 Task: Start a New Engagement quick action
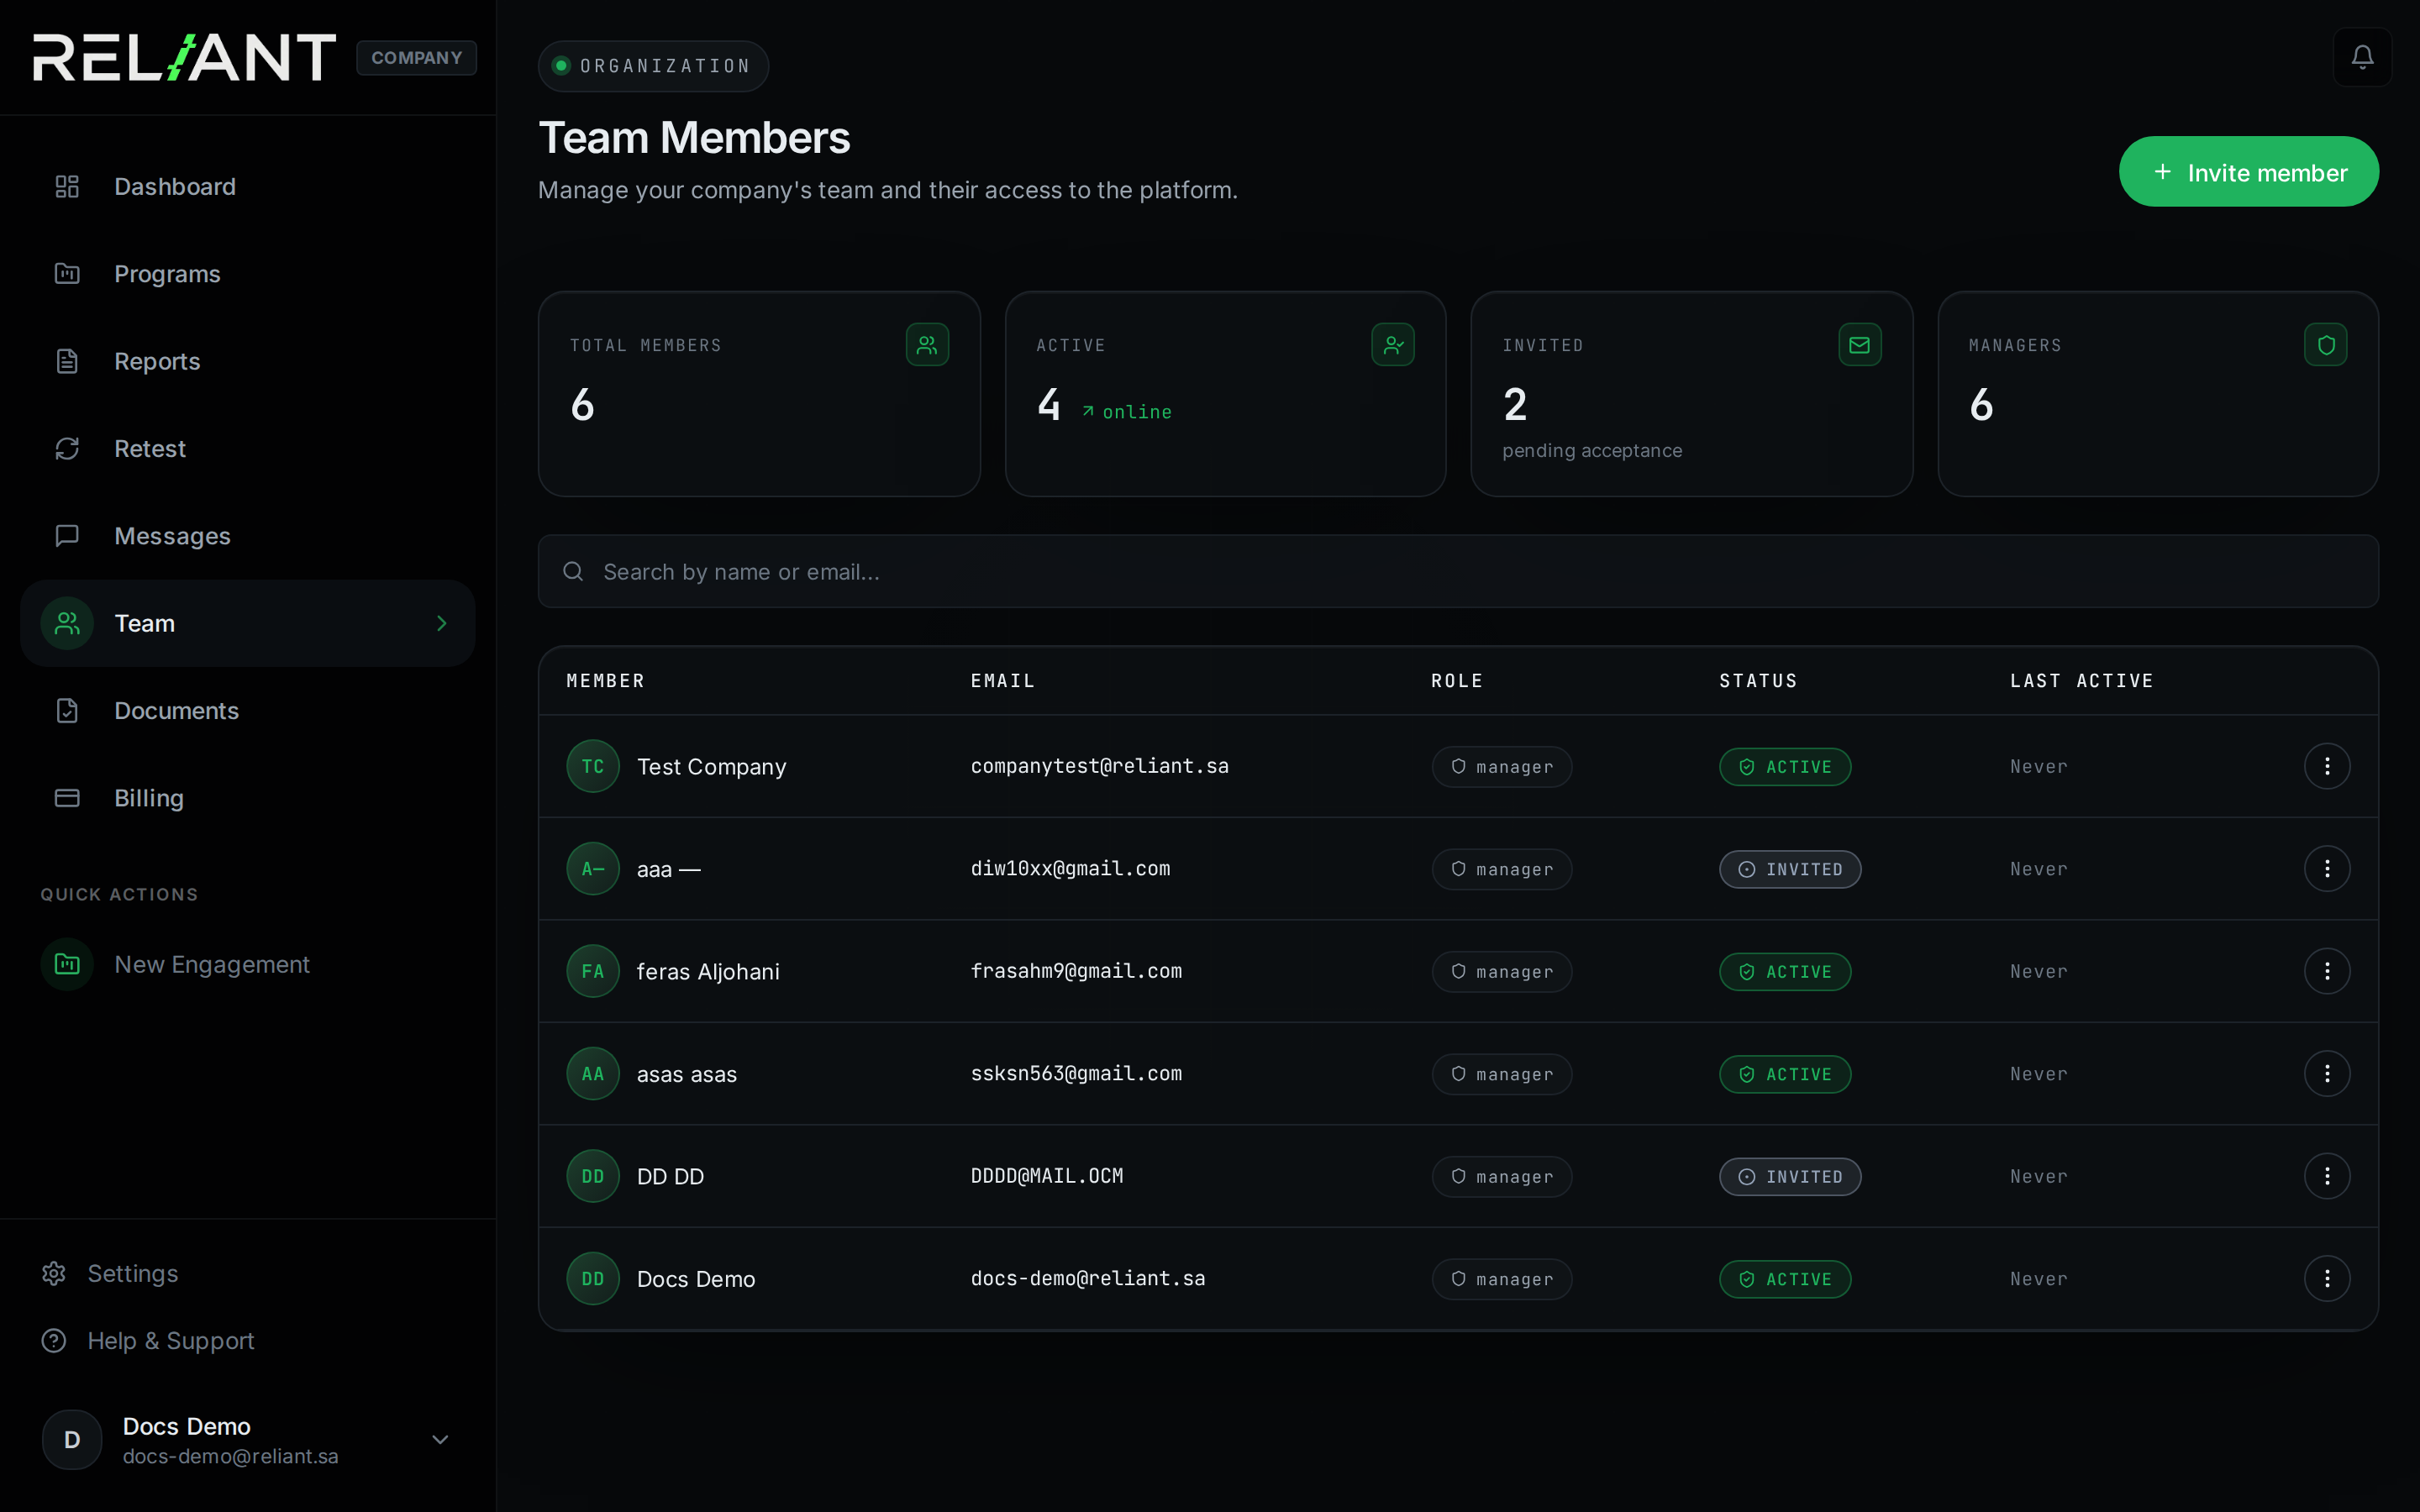click(248, 964)
